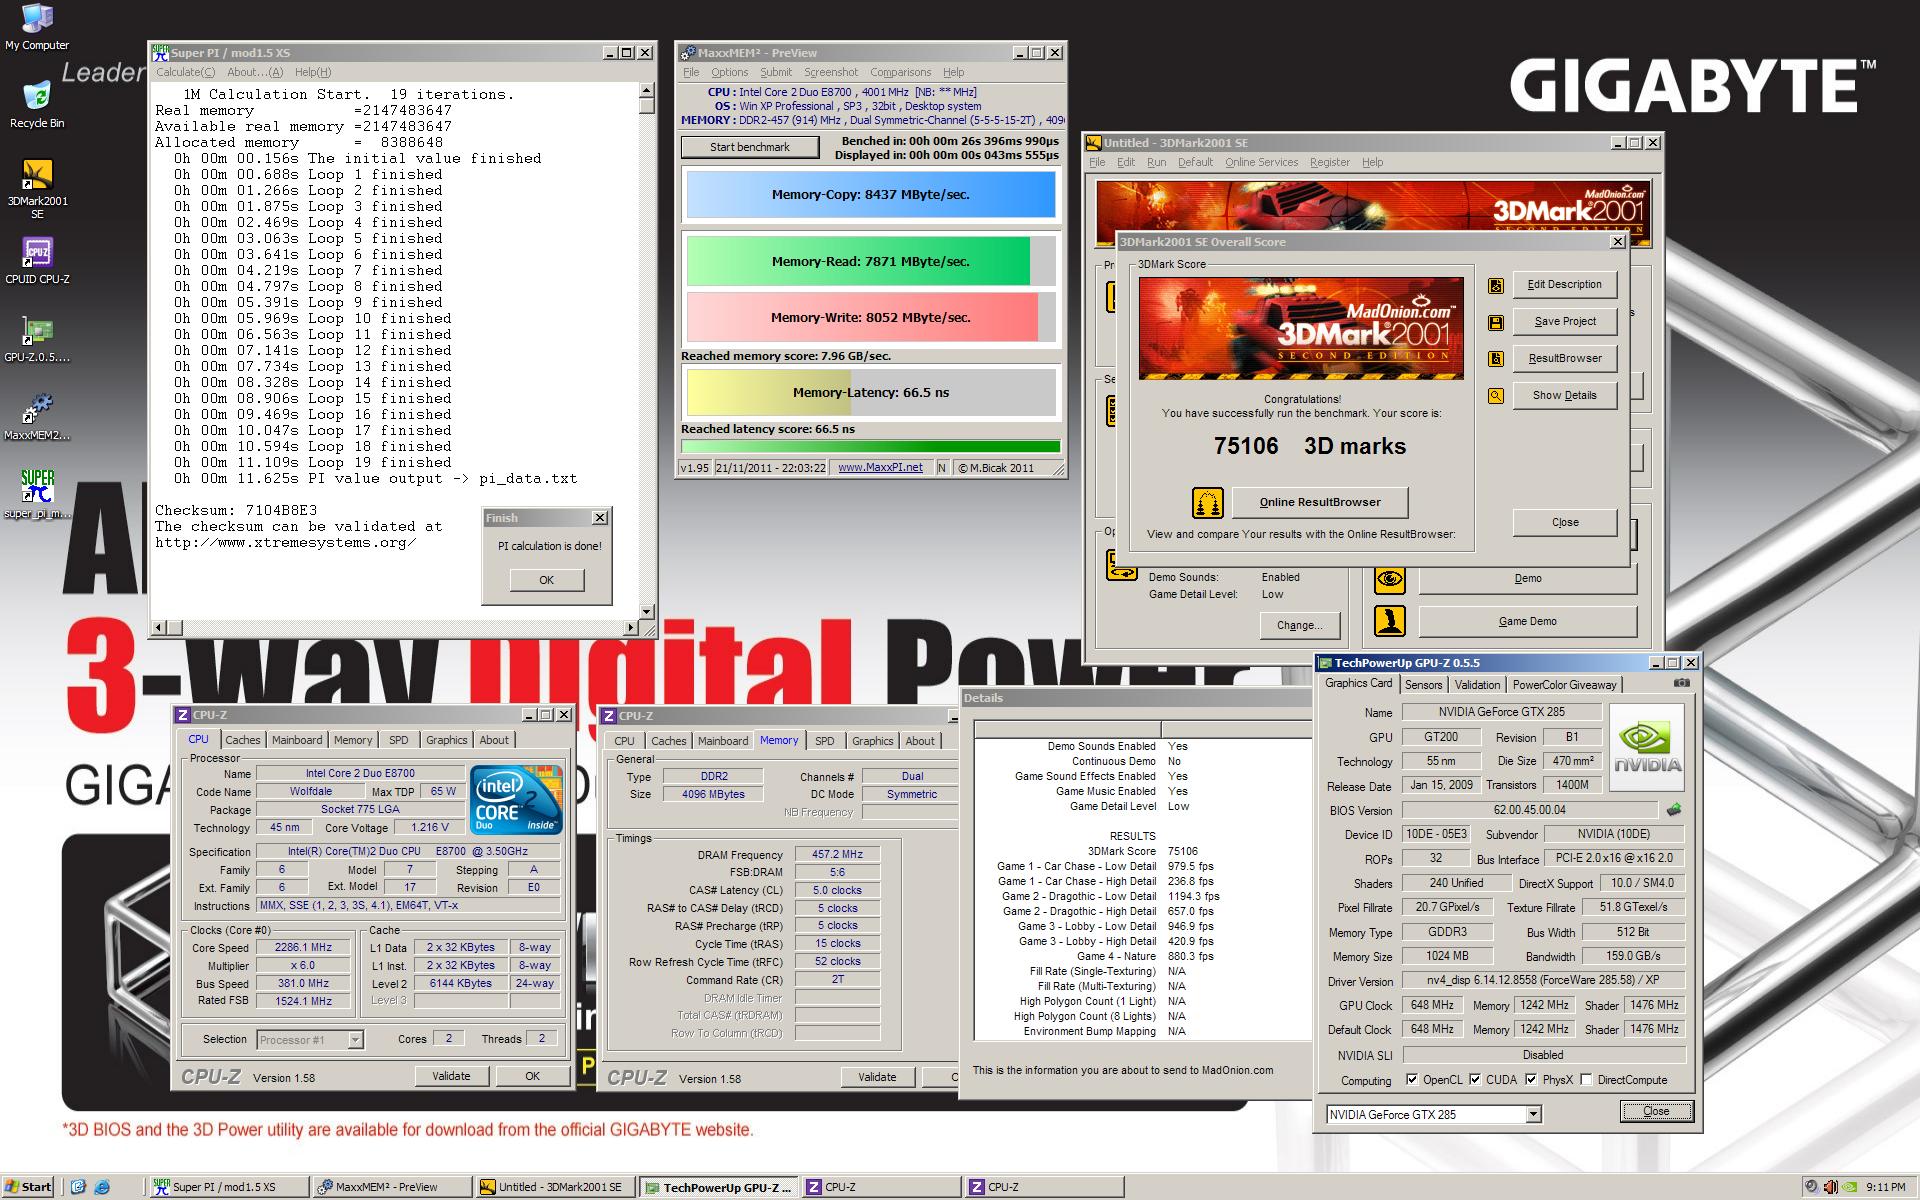This screenshot has width=1920, height=1200.
Task: Click the Intel Core 2 Duo logo in CPU-Z
Action: coord(516,800)
